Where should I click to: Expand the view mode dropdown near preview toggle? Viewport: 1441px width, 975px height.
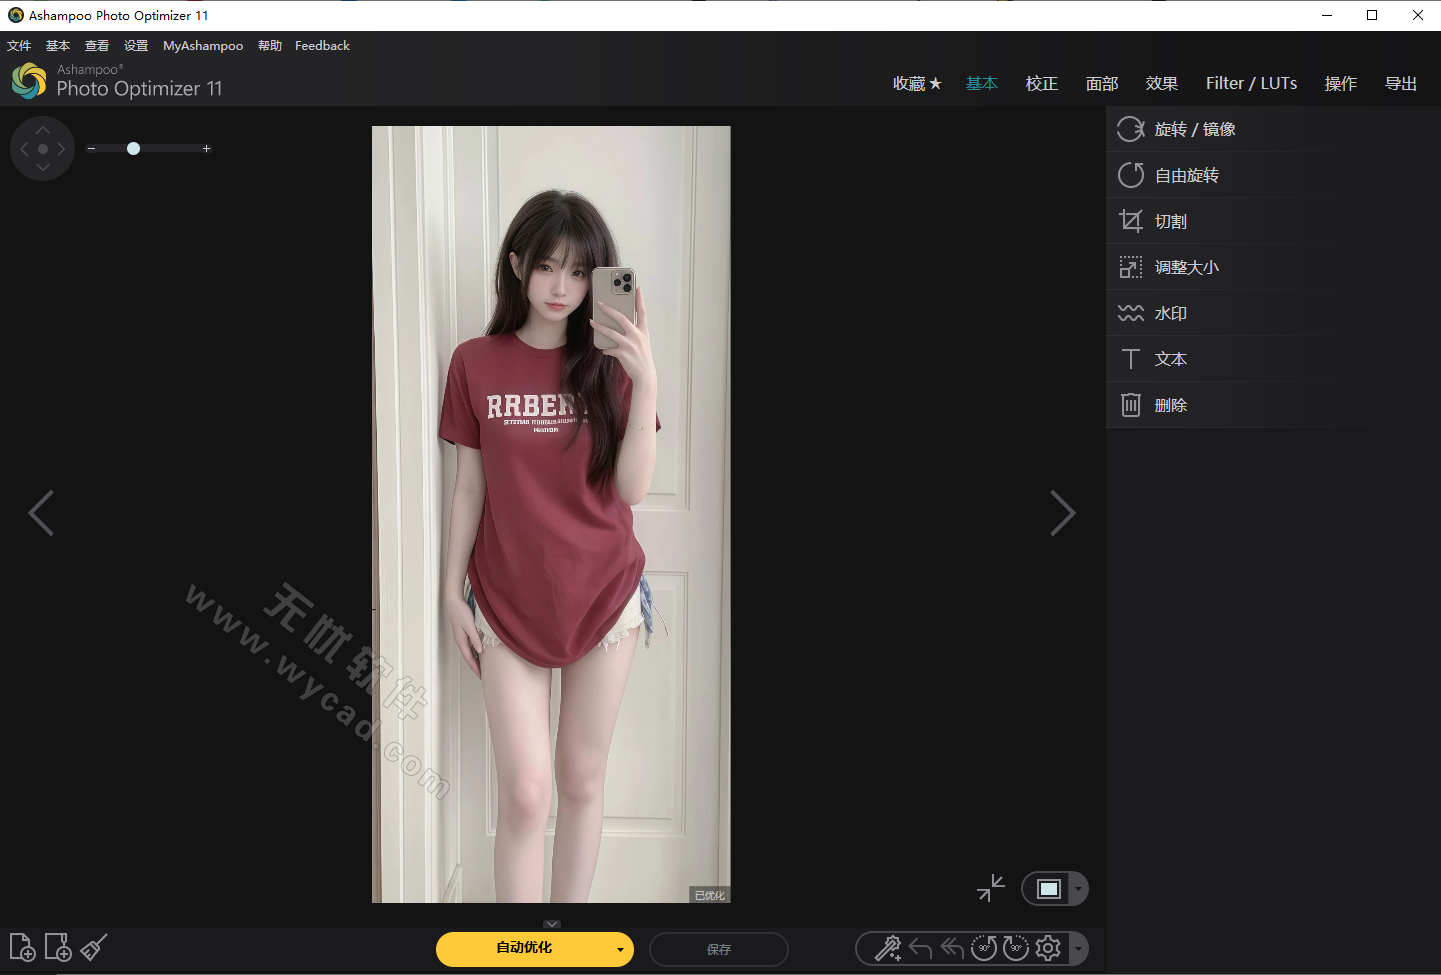1077,888
